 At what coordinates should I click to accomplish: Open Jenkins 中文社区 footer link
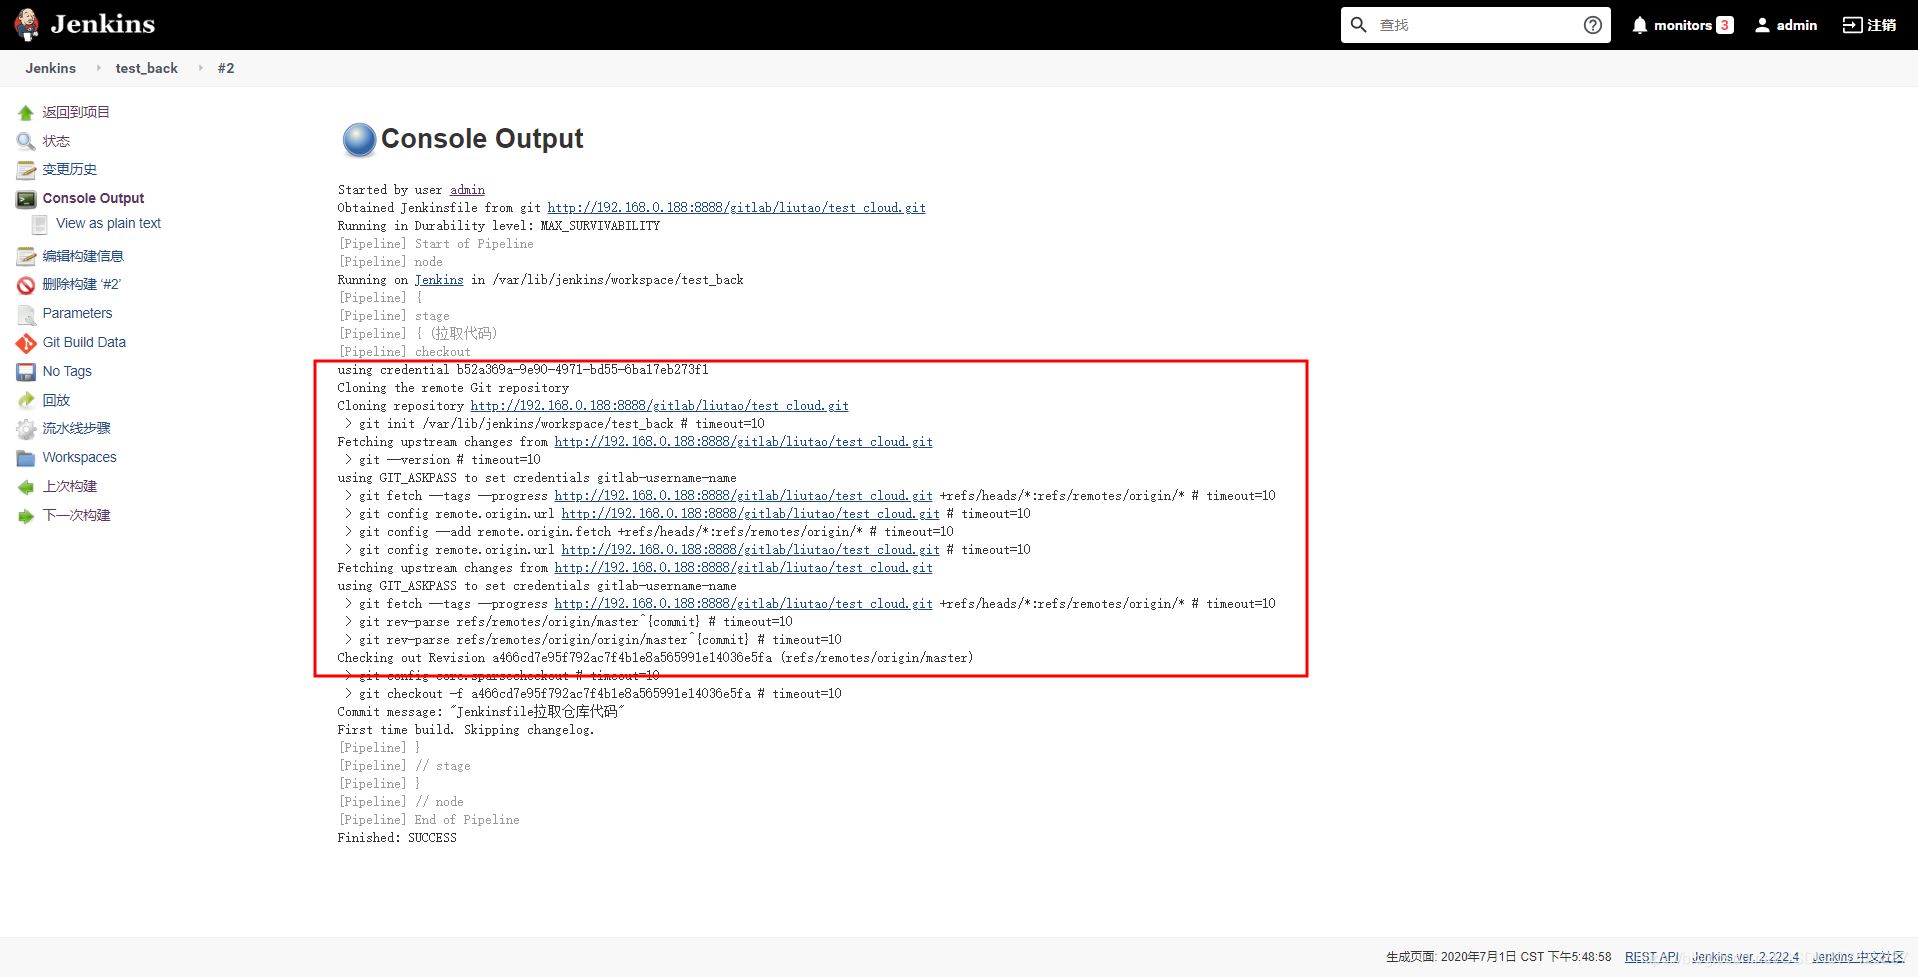click(x=1858, y=957)
